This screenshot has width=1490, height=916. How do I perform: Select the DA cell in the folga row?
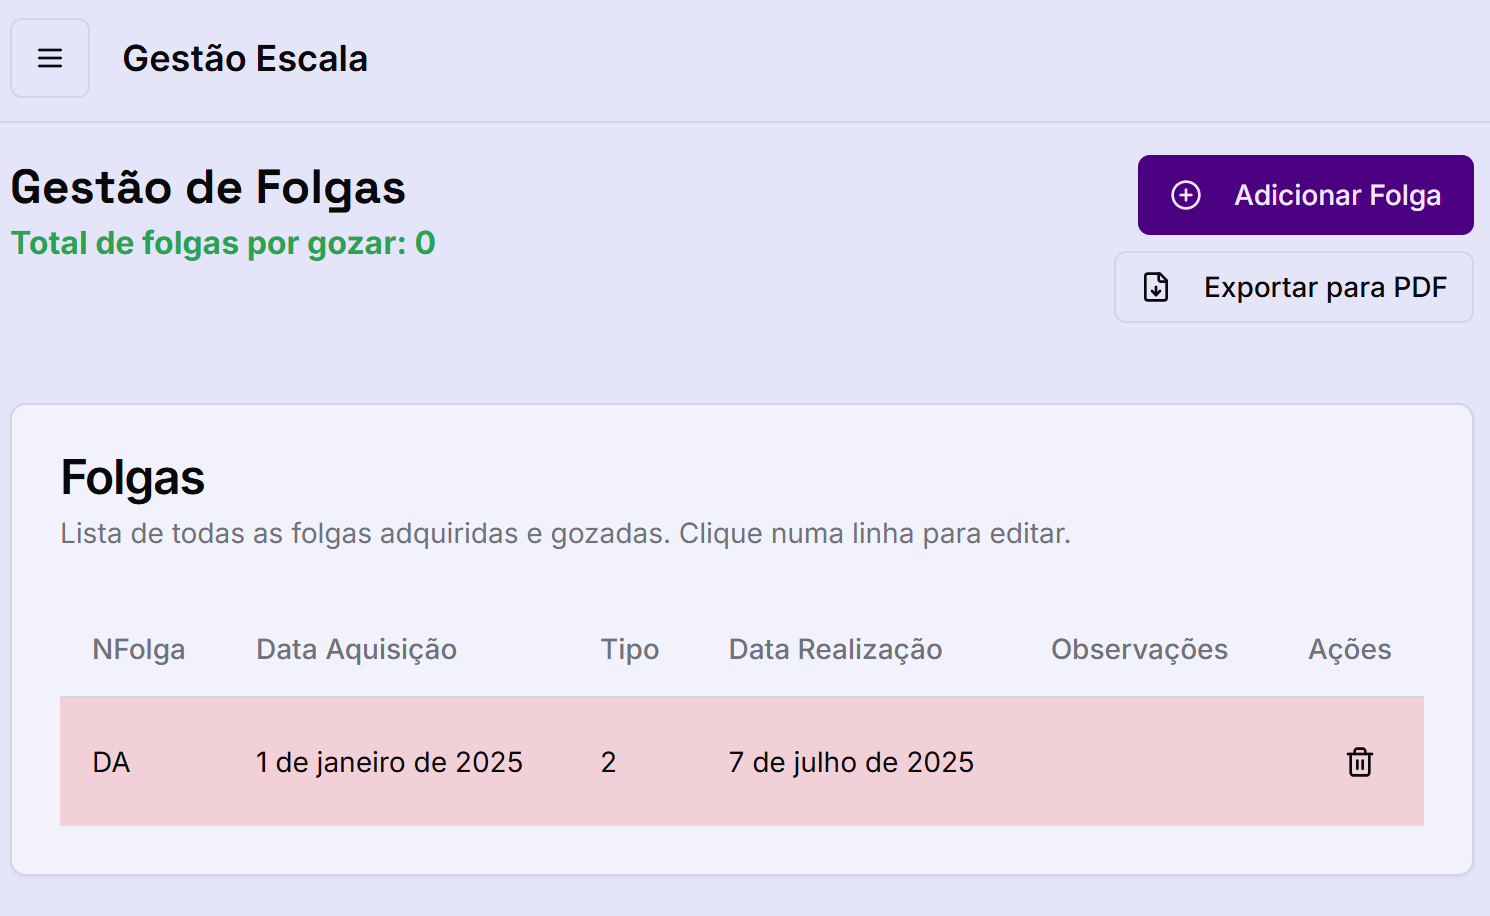point(111,762)
